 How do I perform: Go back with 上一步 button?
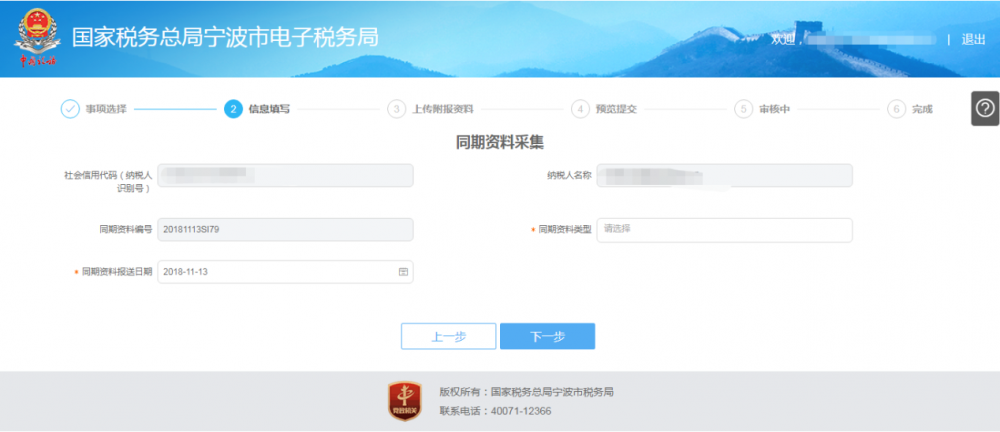(x=448, y=336)
